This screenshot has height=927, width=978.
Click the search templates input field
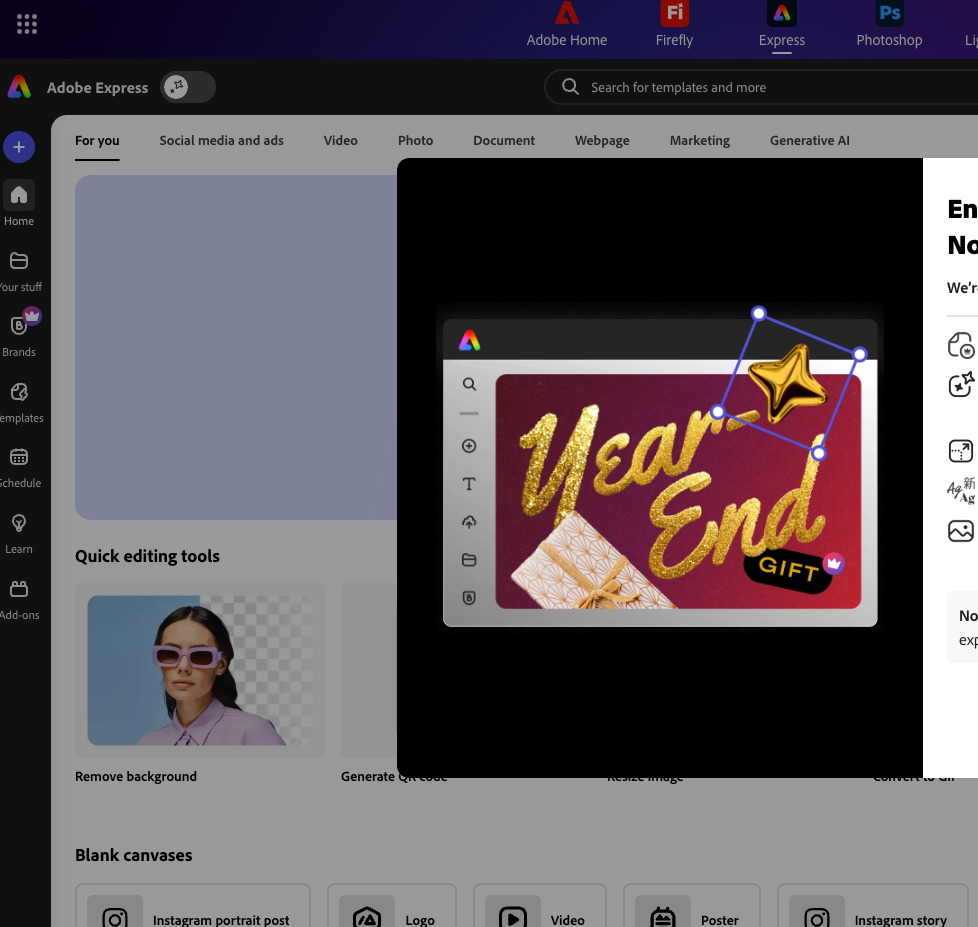760,87
